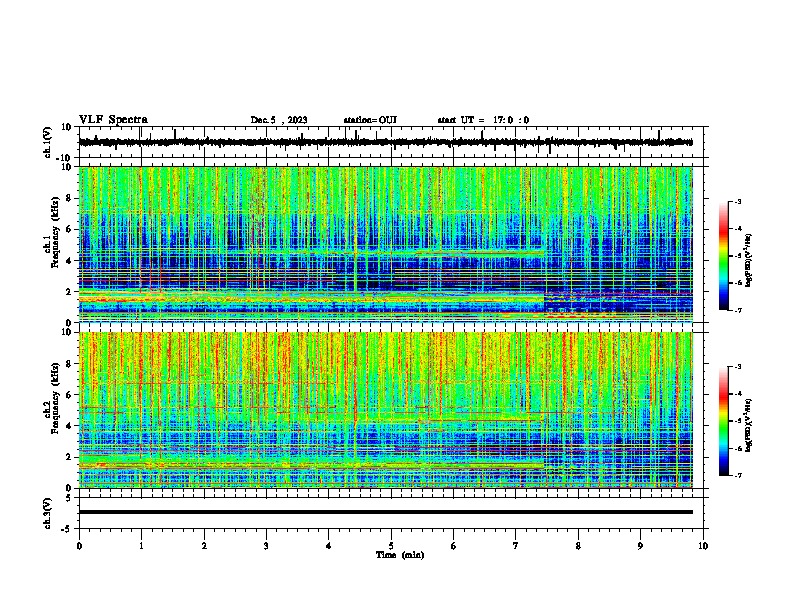Click the "VLF Spectra" plot title

(113, 120)
